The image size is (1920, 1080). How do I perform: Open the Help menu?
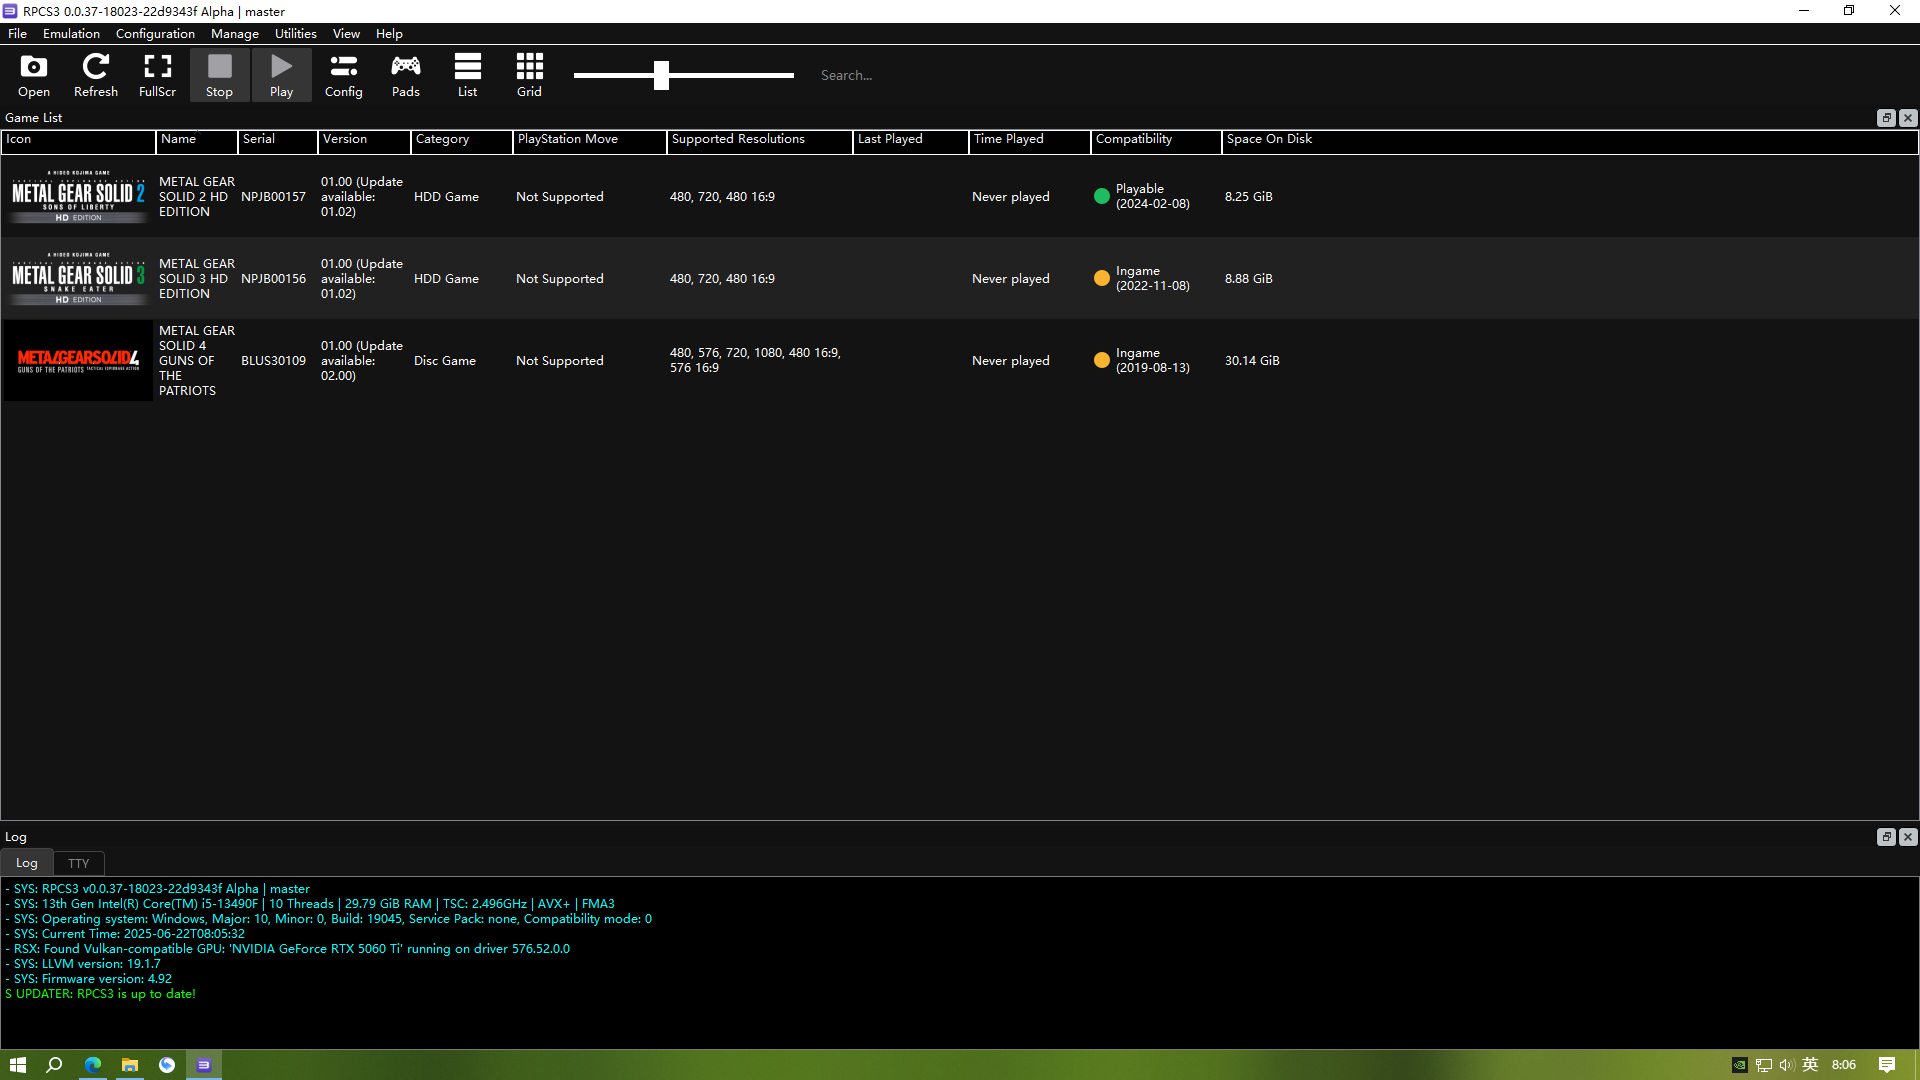click(389, 33)
